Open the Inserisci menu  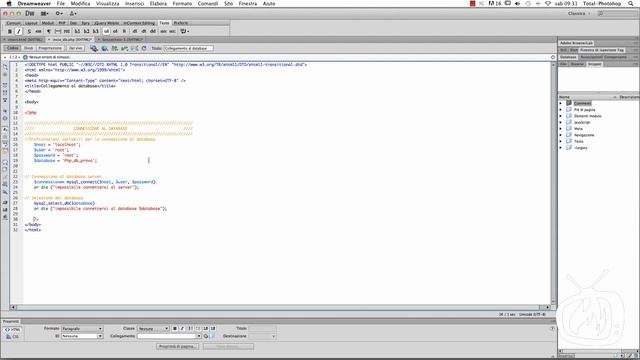pyautogui.click(x=134, y=3)
